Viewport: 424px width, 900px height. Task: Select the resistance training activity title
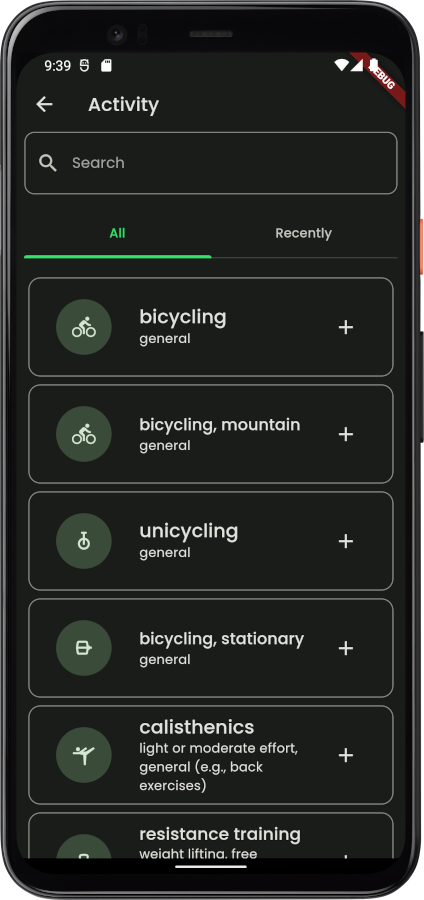point(220,834)
